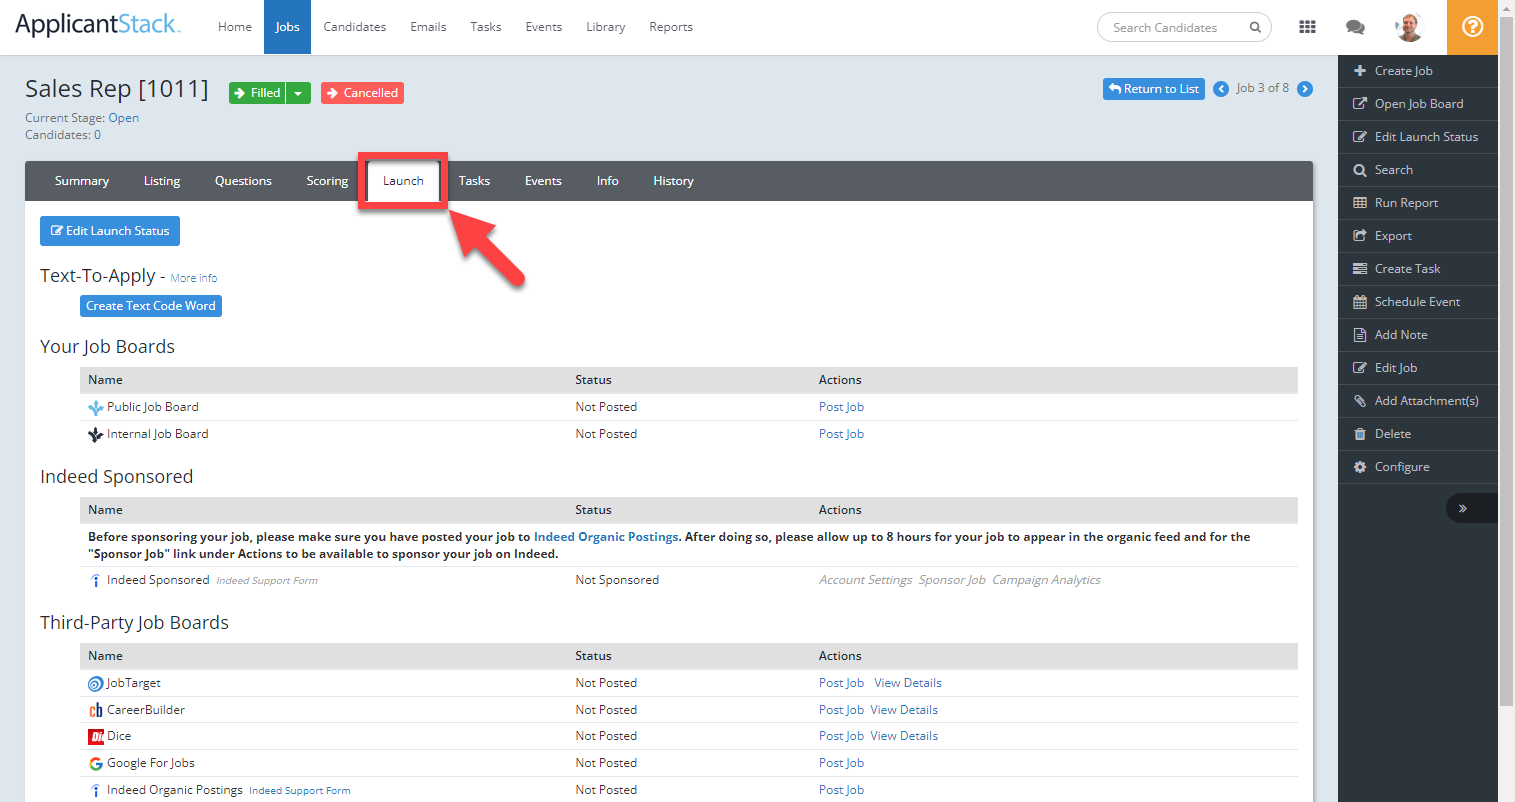Click Export in sidebar
This screenshot has width=1515, height=802.
click(1418, 236)
